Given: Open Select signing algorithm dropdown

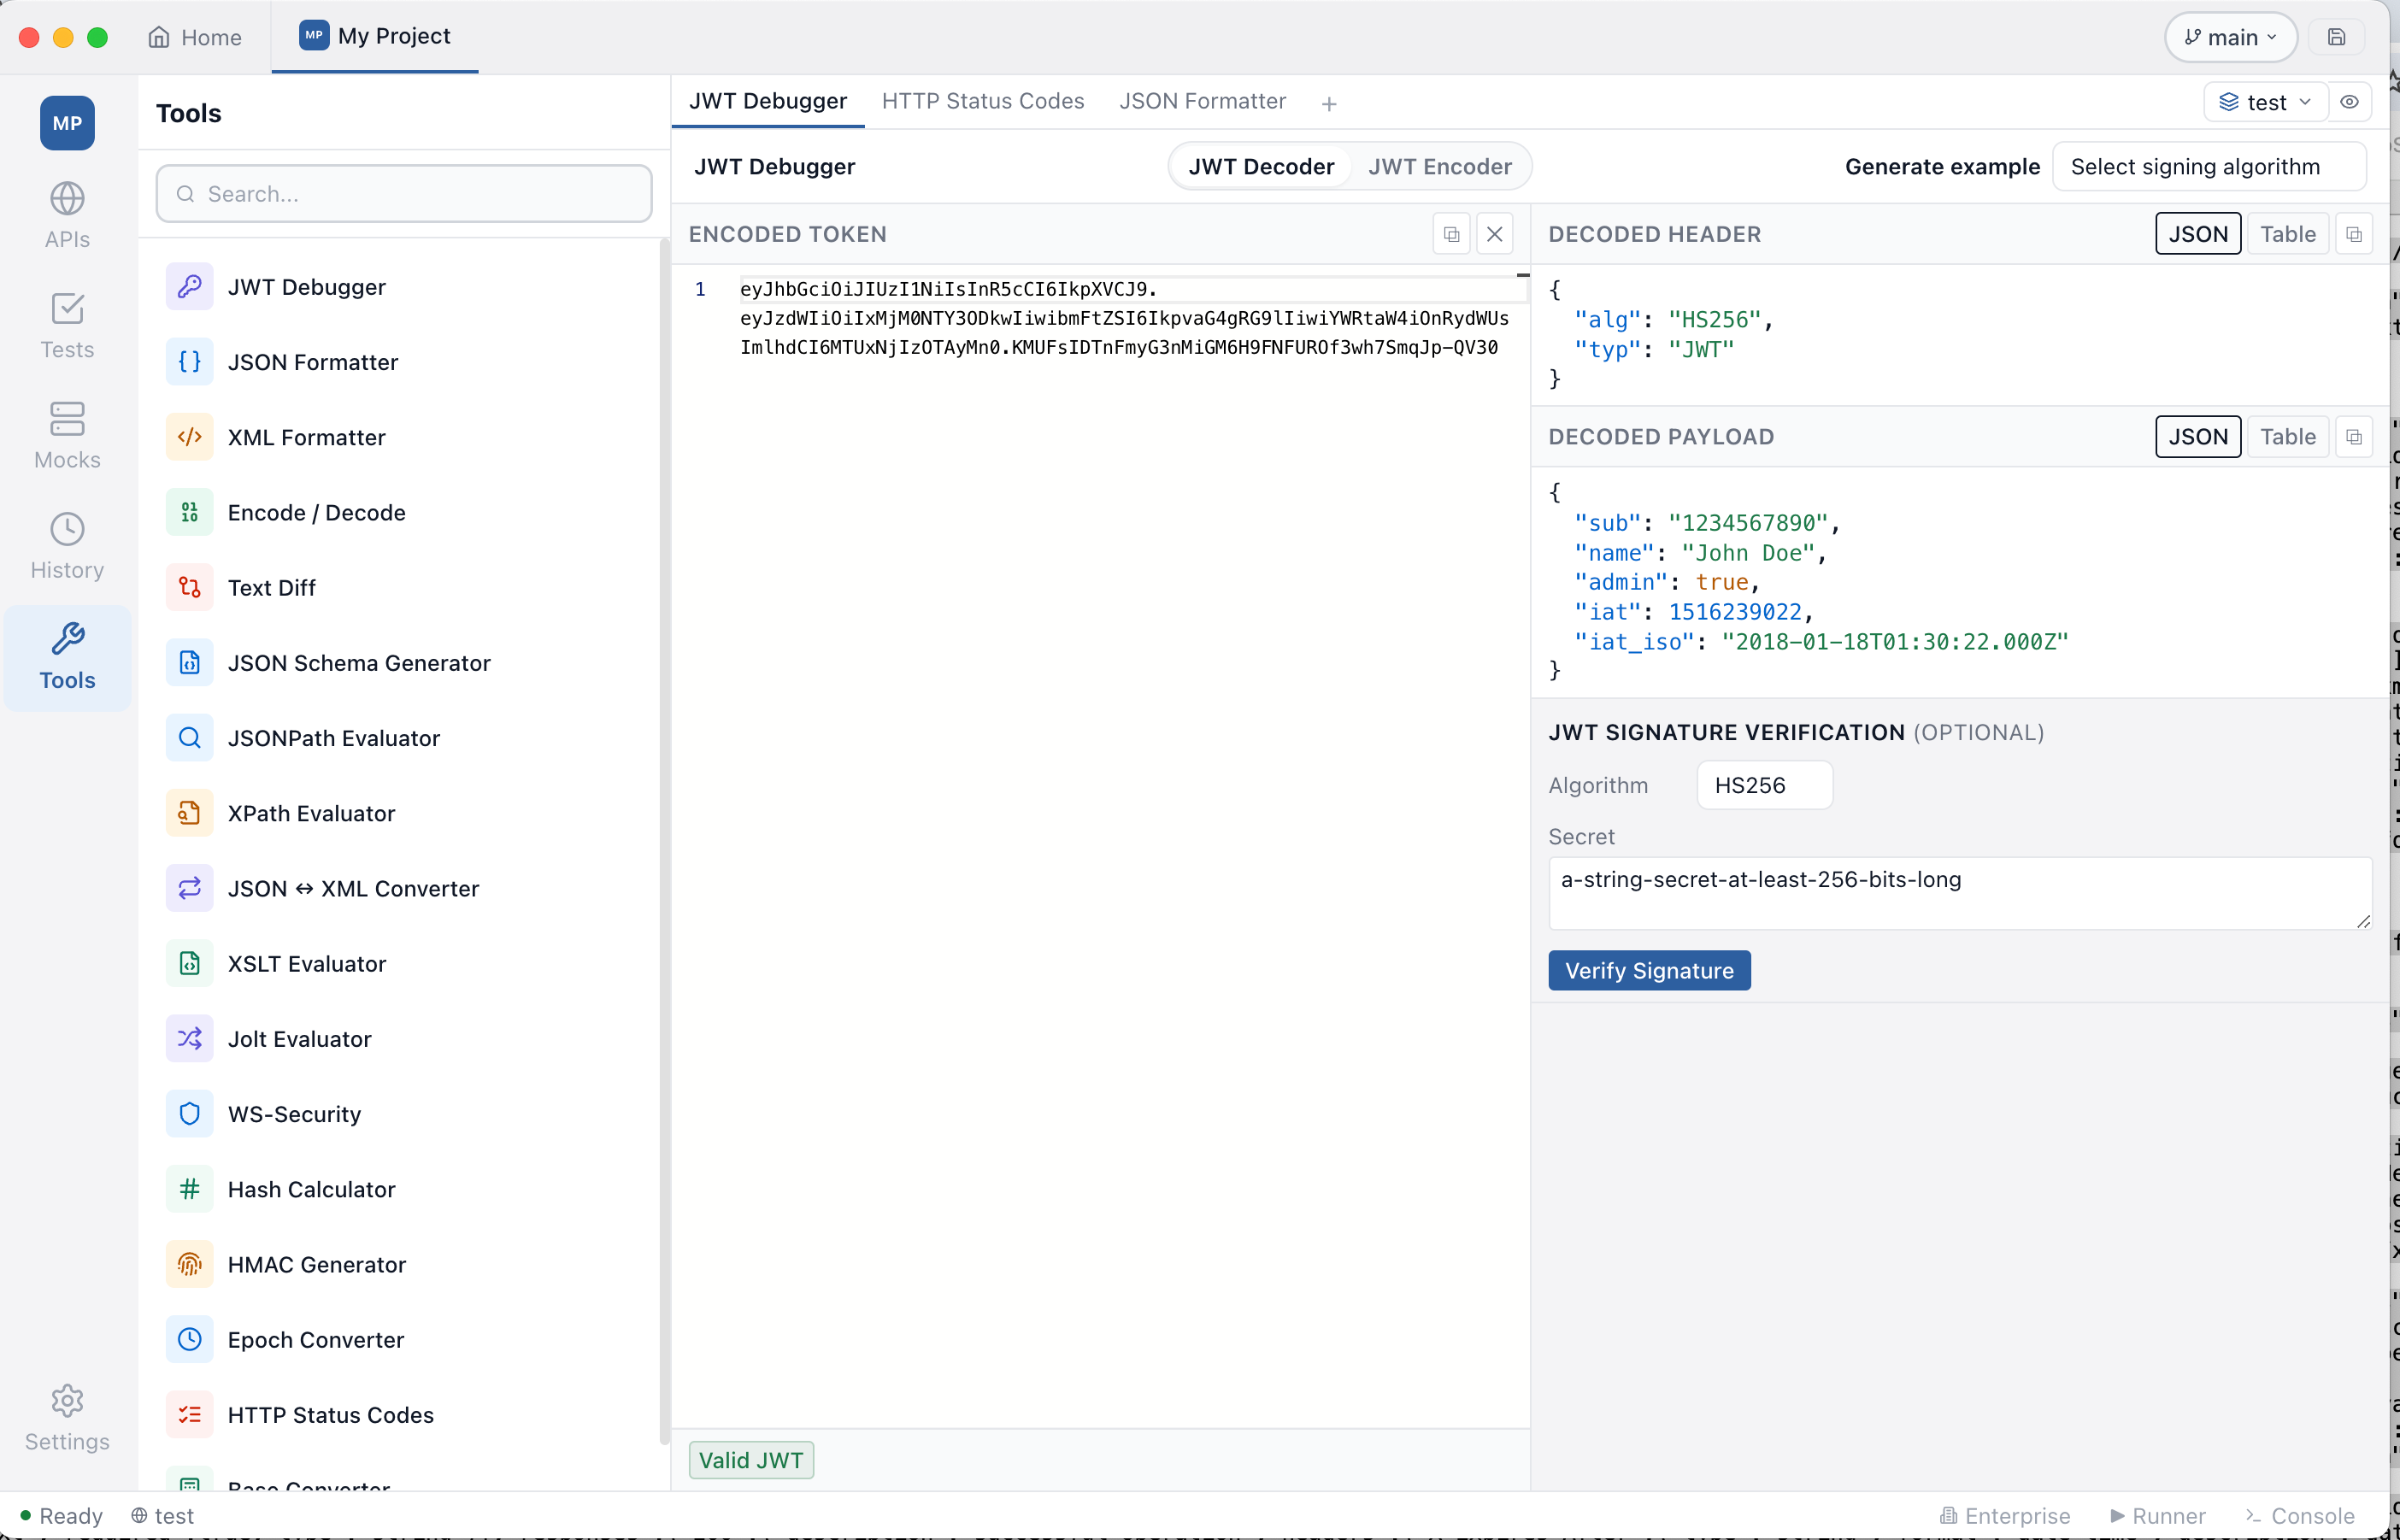Looking at the screenshot, I should 2209,167.
